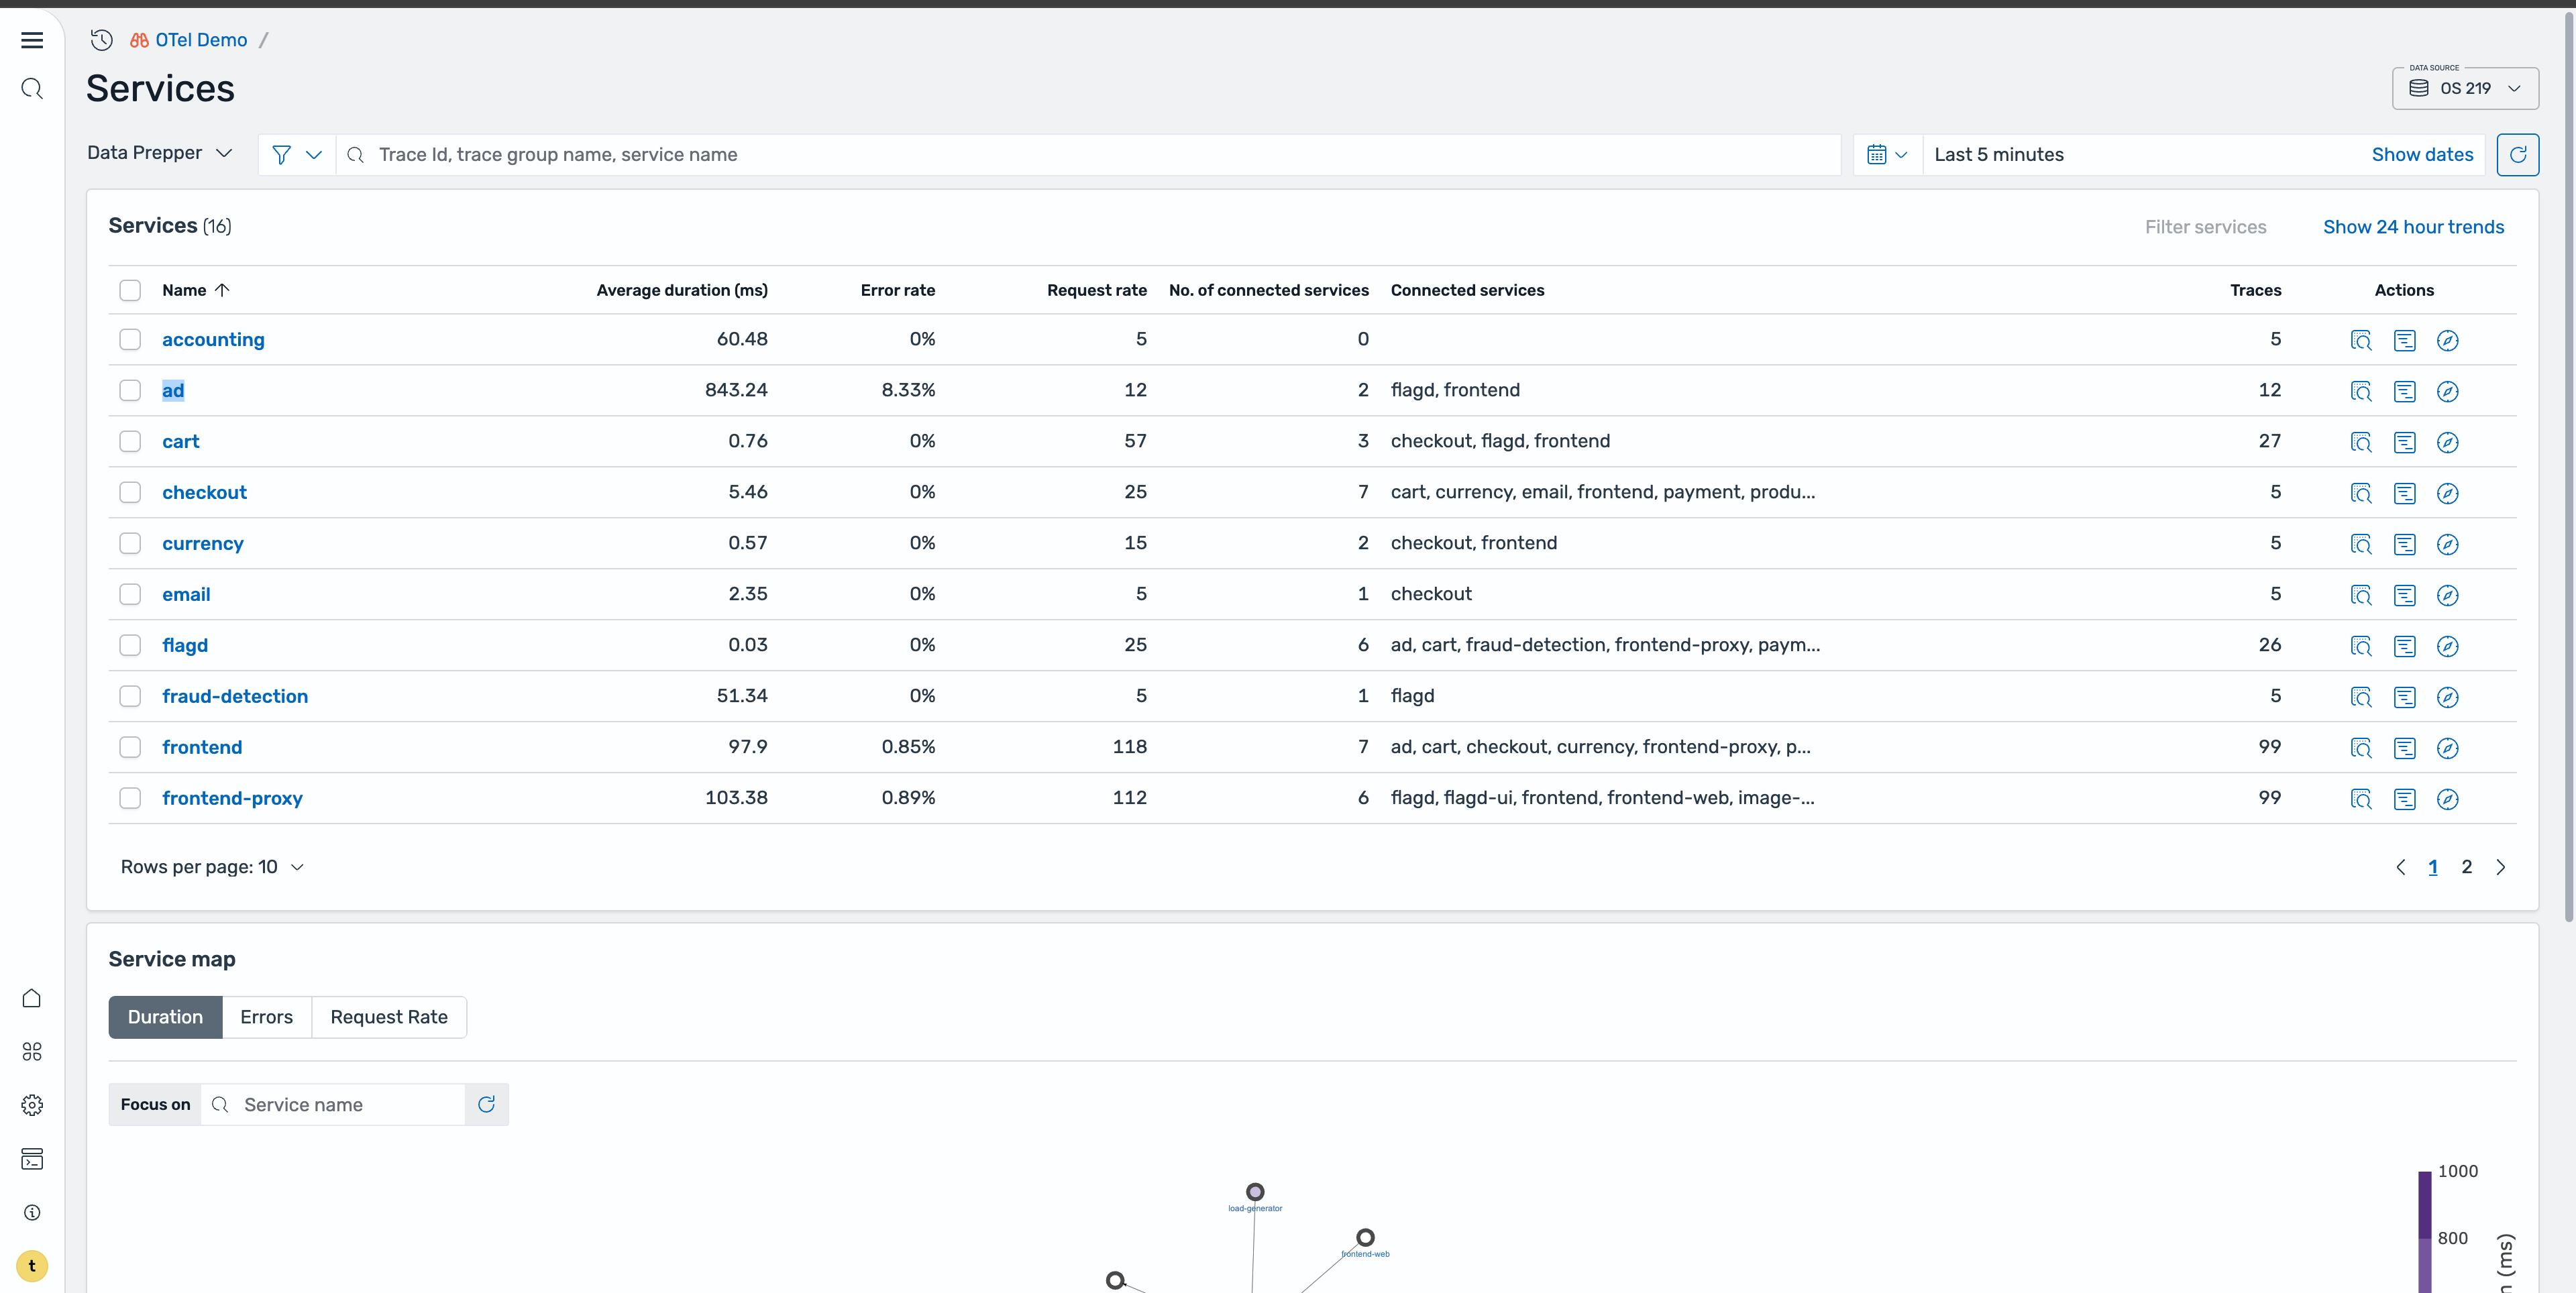Screen dimensions: 2576x1293
Task: Open the frontend service link
Action: pos(202,747)
